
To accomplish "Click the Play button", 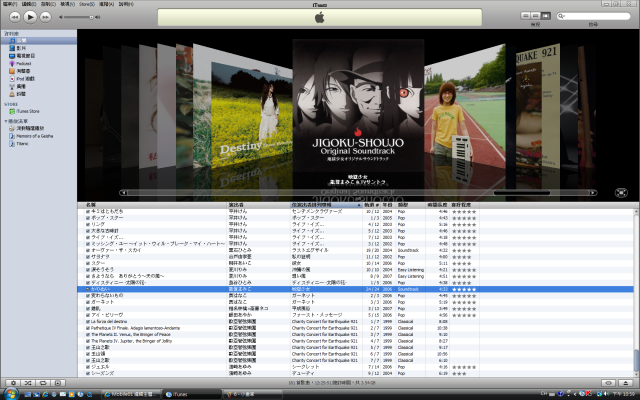I will click(30, 17).
